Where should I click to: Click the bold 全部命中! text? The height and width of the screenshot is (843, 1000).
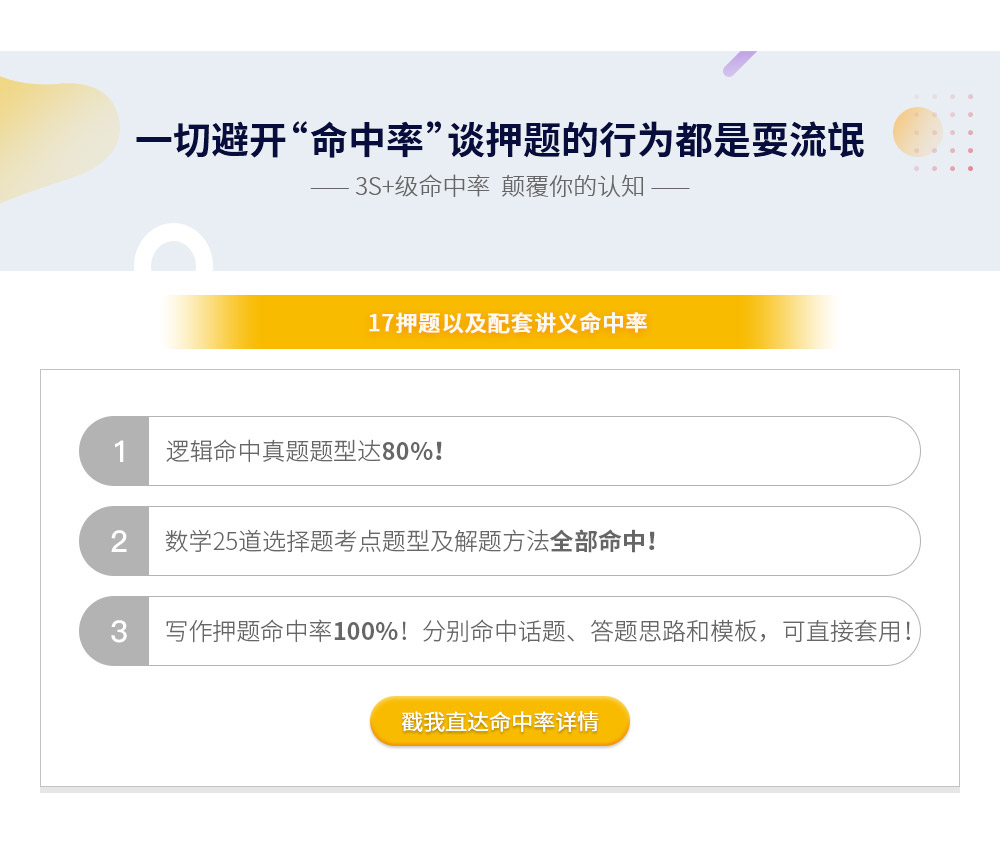coord(603,541)
